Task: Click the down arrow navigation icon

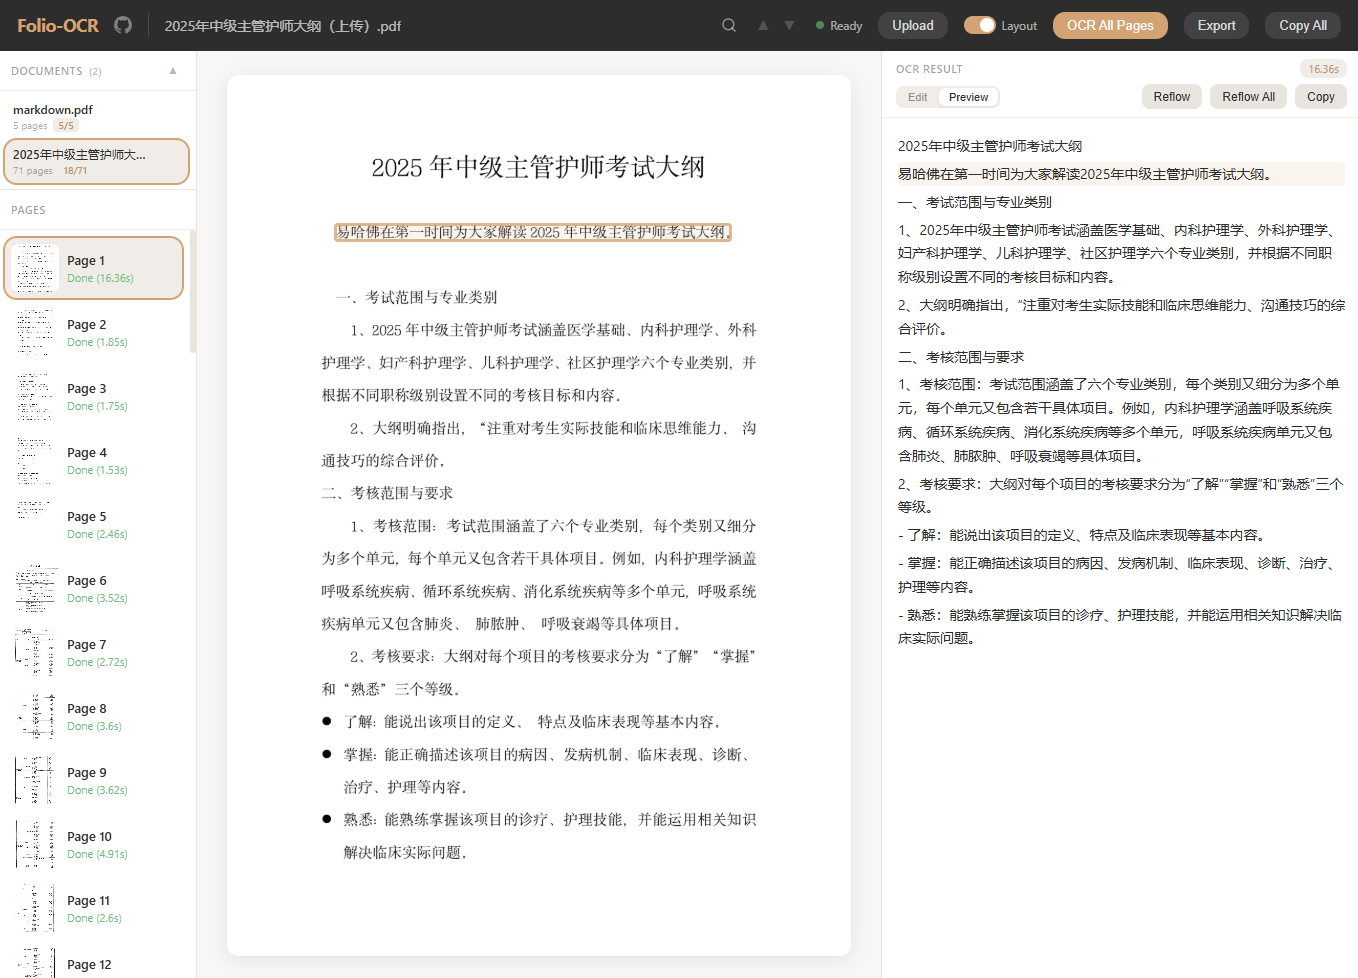Action: (789, 25)
